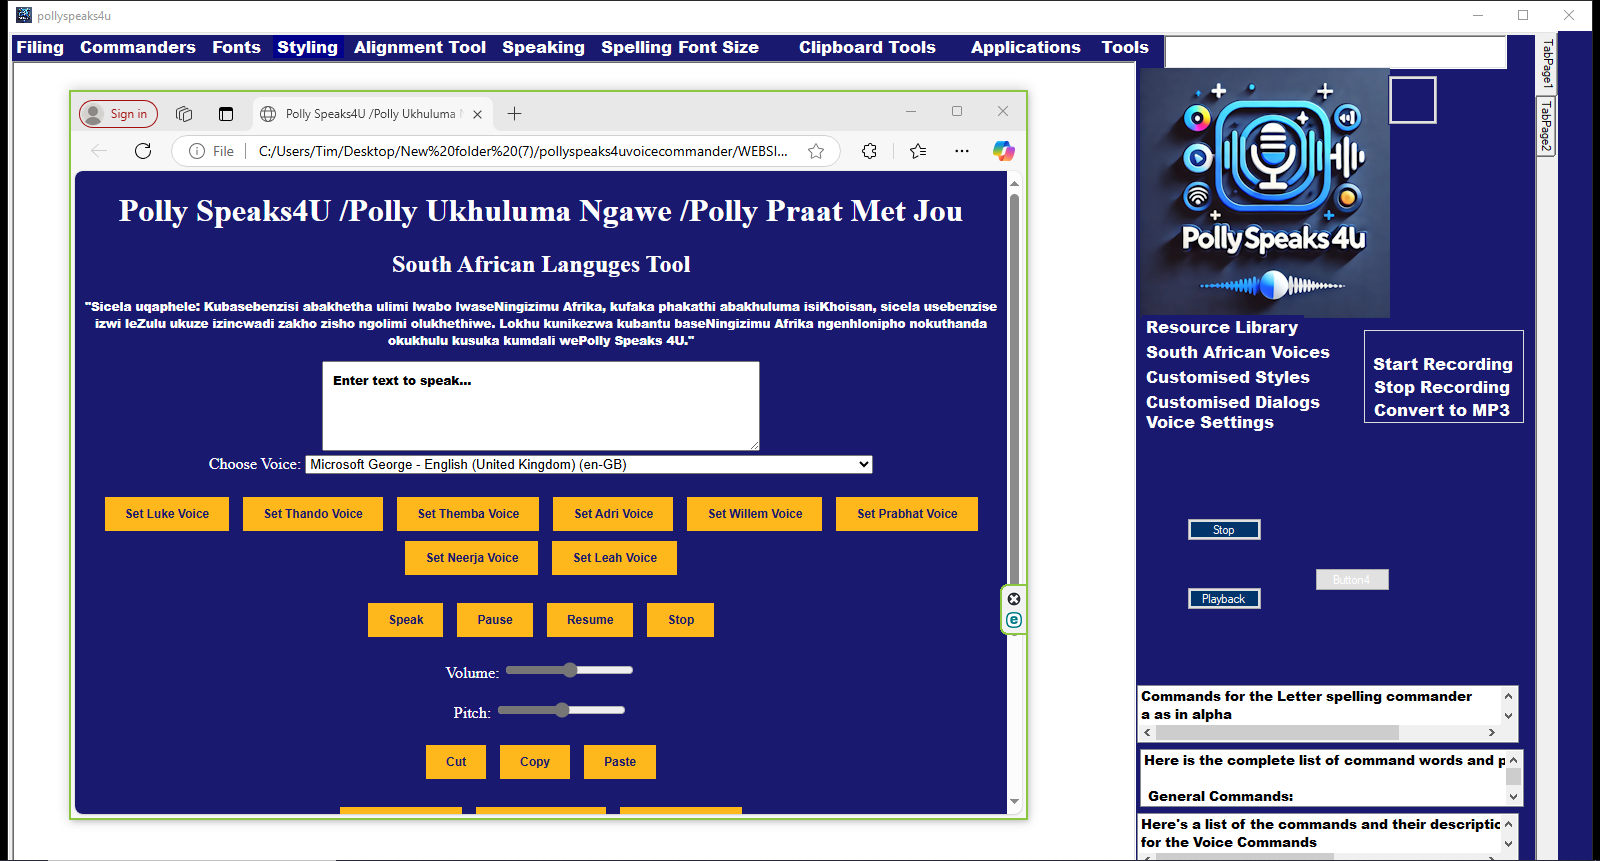Image resolution: width=1600 pixels, height=861 pixels.
Task: Open the tab actions menu icon
Action: coord(226,114)
